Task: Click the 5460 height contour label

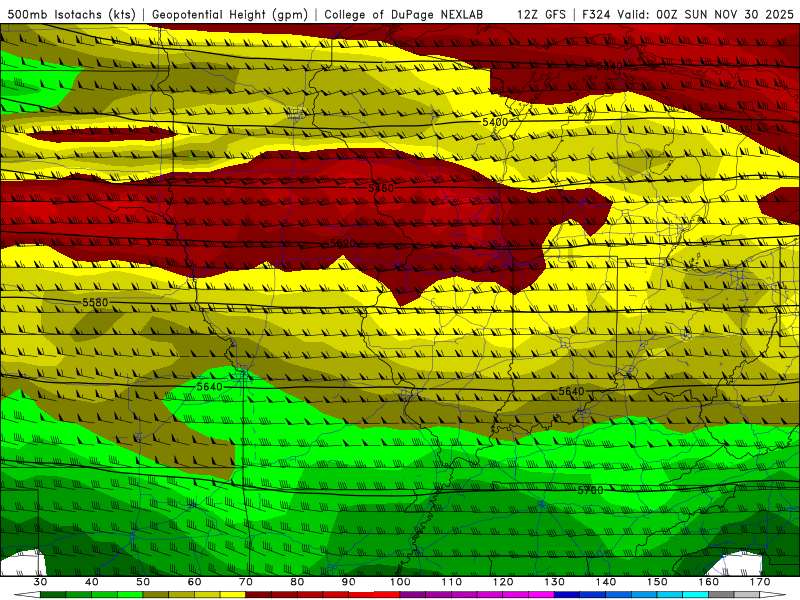Action: [x=381, y=188]
